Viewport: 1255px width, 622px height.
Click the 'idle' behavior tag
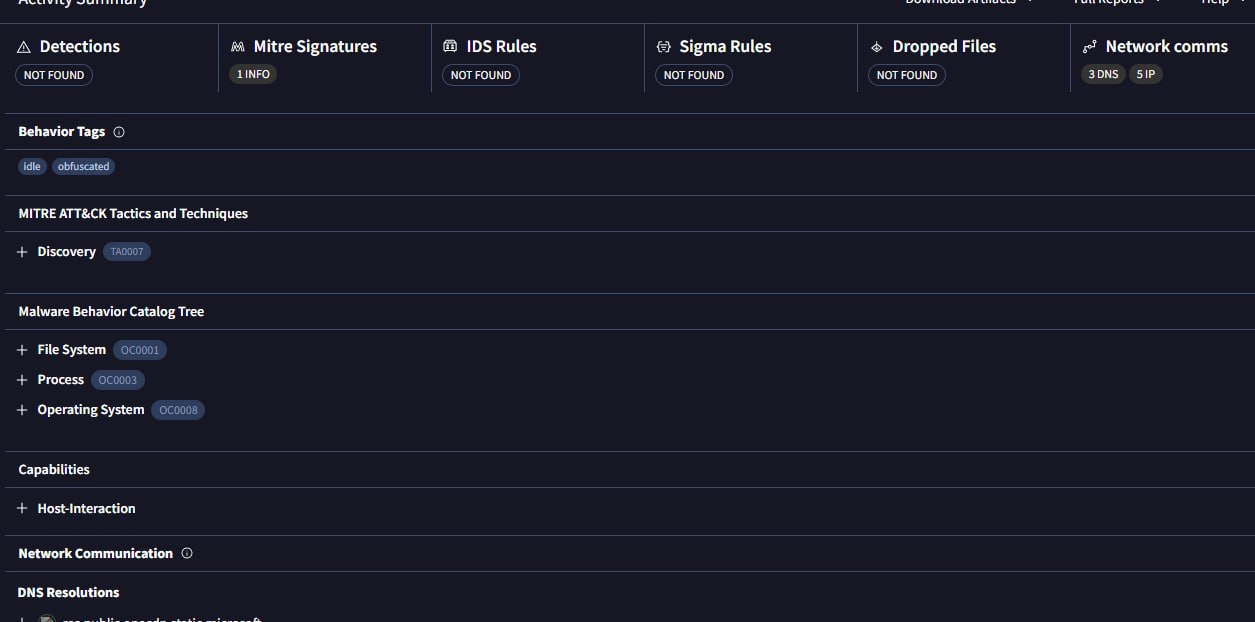[x=32, y=167]
